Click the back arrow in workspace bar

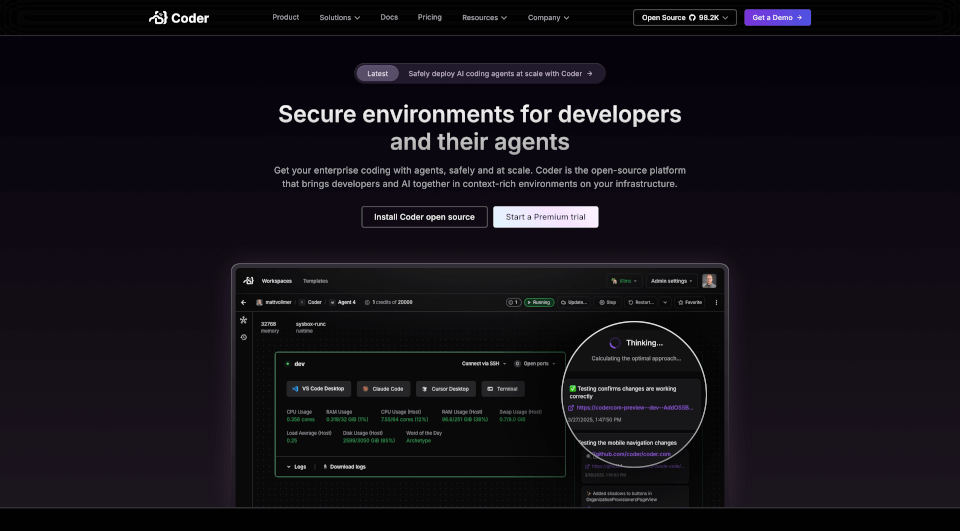pyautogui.click(x=244, y=303)
